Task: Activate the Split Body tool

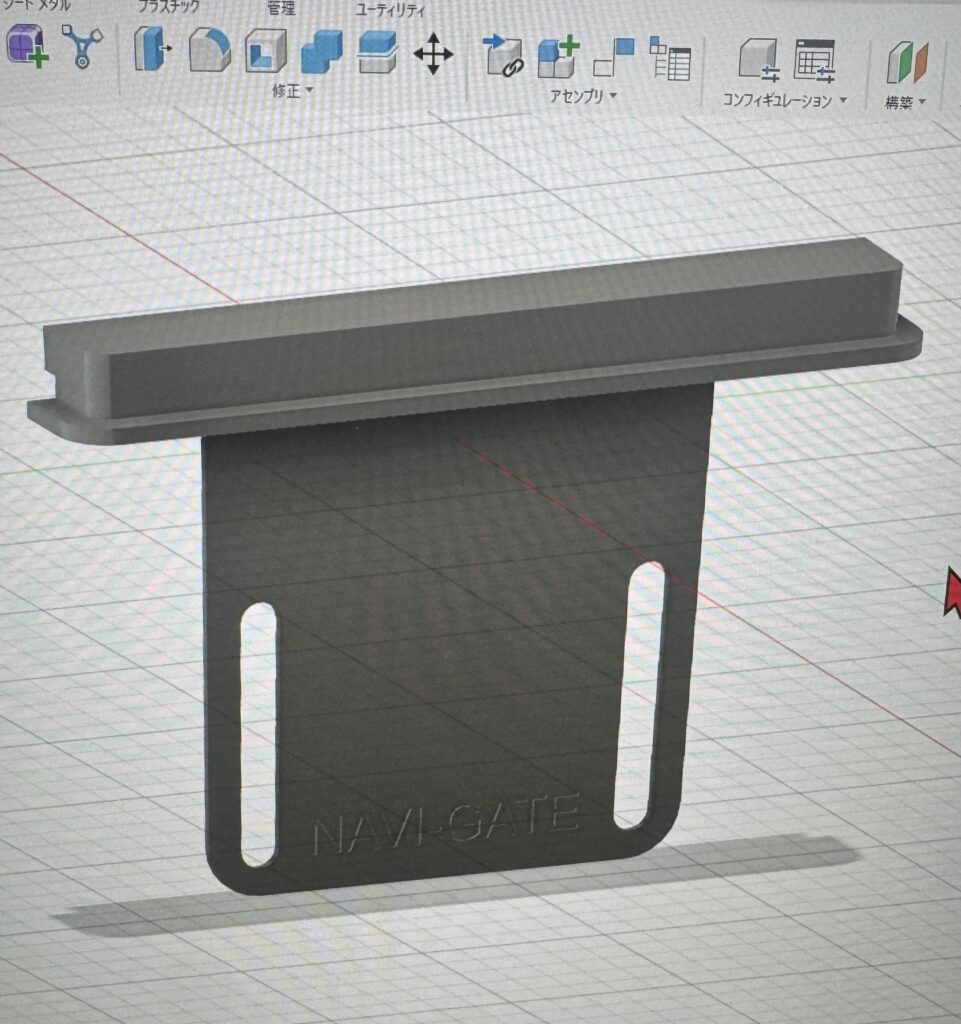Action: coord(377,52)
